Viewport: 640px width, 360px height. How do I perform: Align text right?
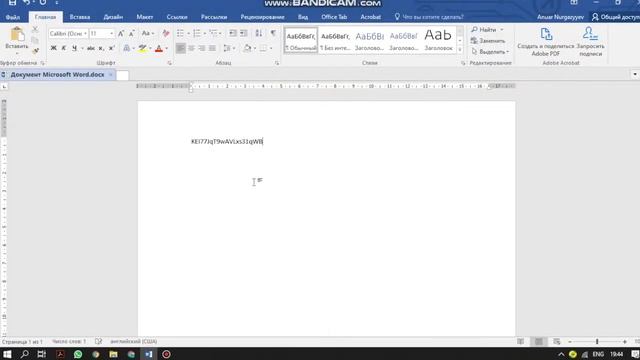202,48
